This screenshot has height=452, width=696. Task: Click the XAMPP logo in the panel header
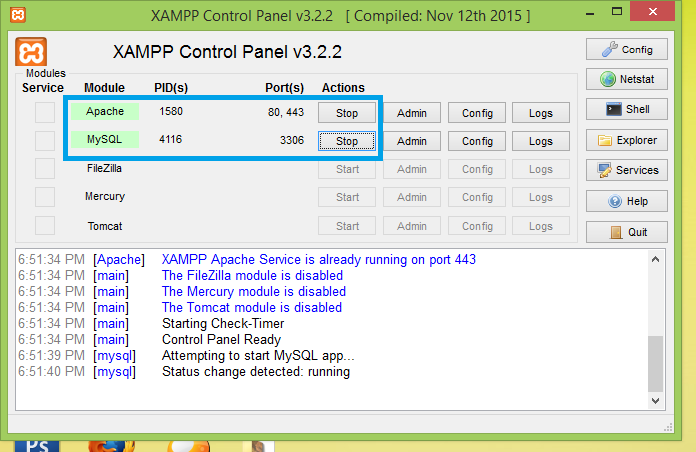[x=31, y=52]
